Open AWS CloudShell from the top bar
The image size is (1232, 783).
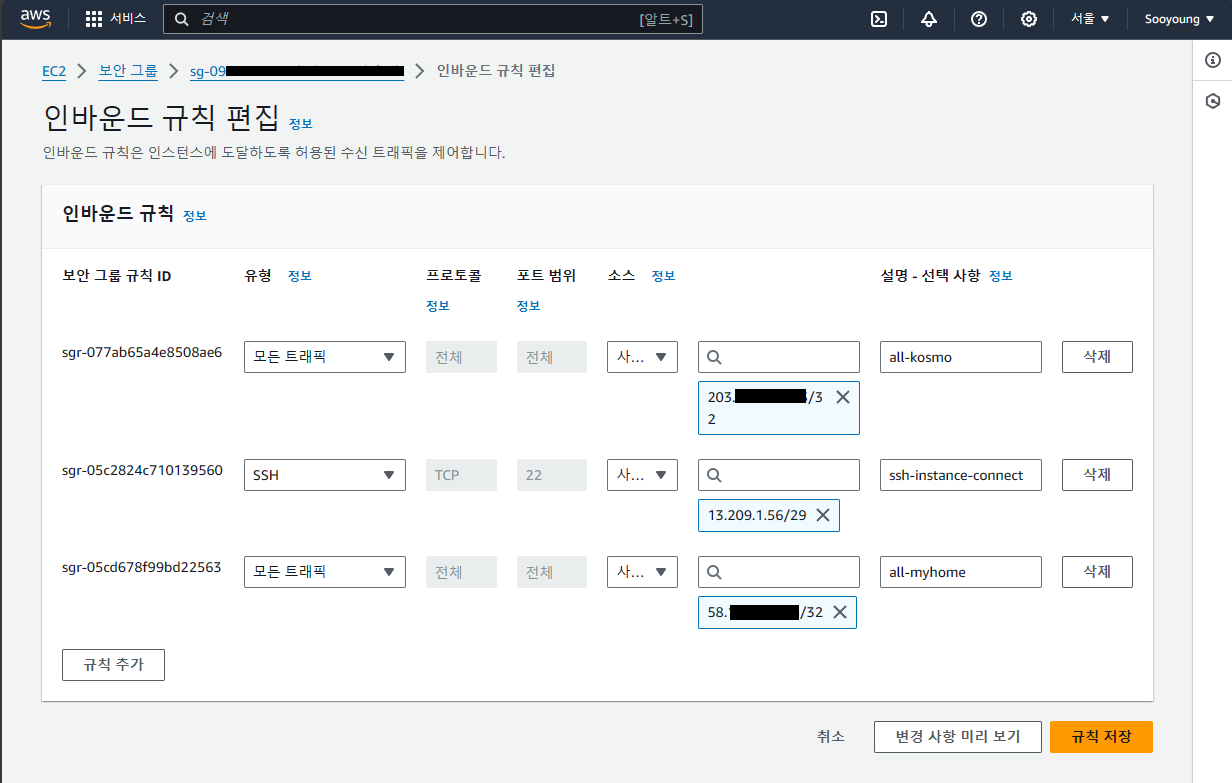pos(881,18)
